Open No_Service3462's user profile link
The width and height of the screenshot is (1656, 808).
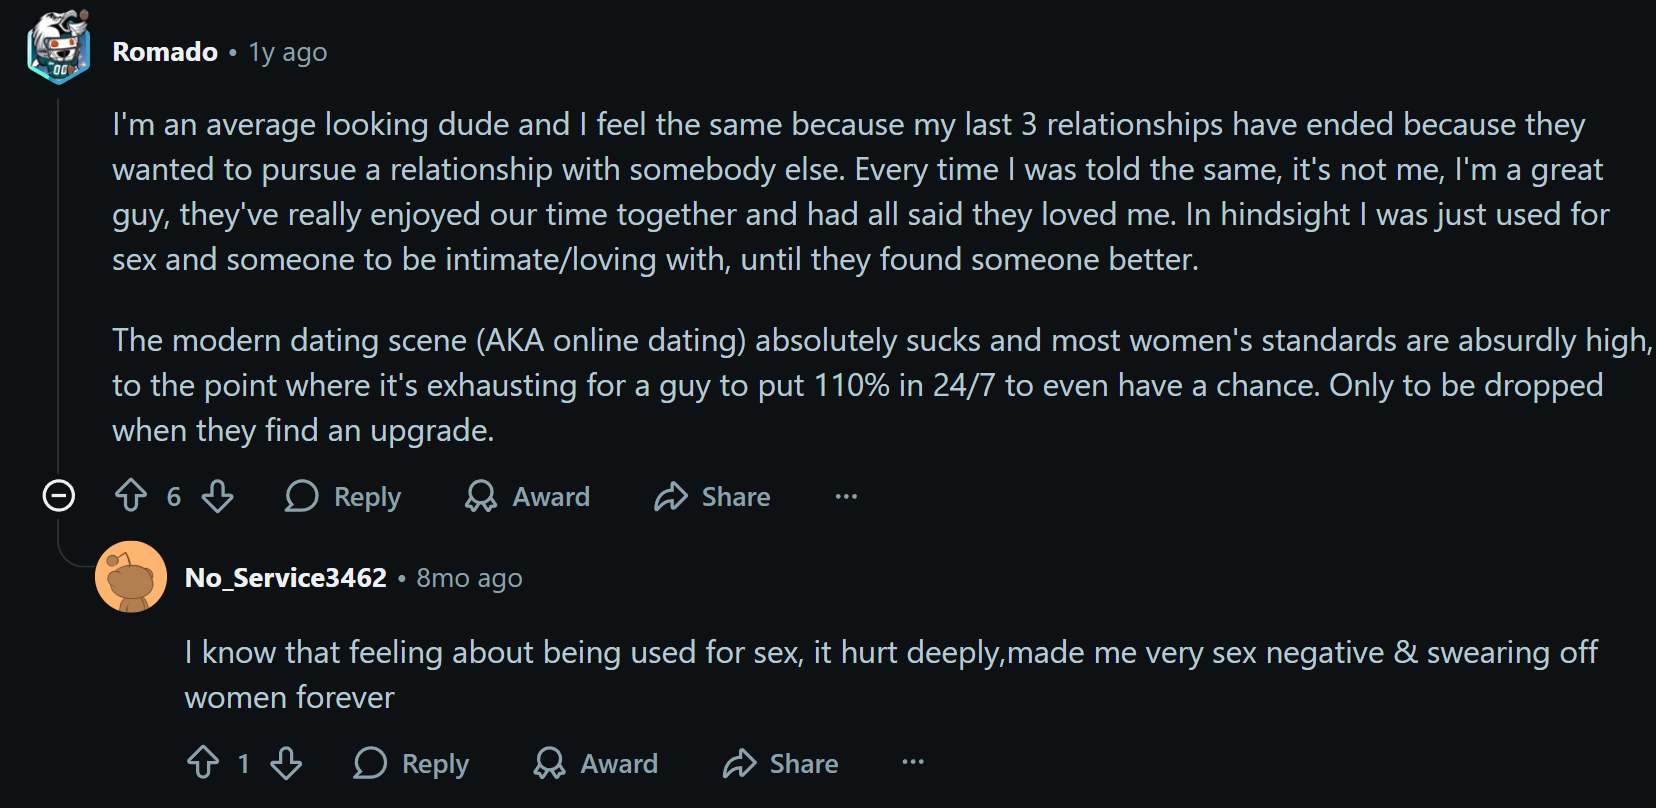[286, 578]
